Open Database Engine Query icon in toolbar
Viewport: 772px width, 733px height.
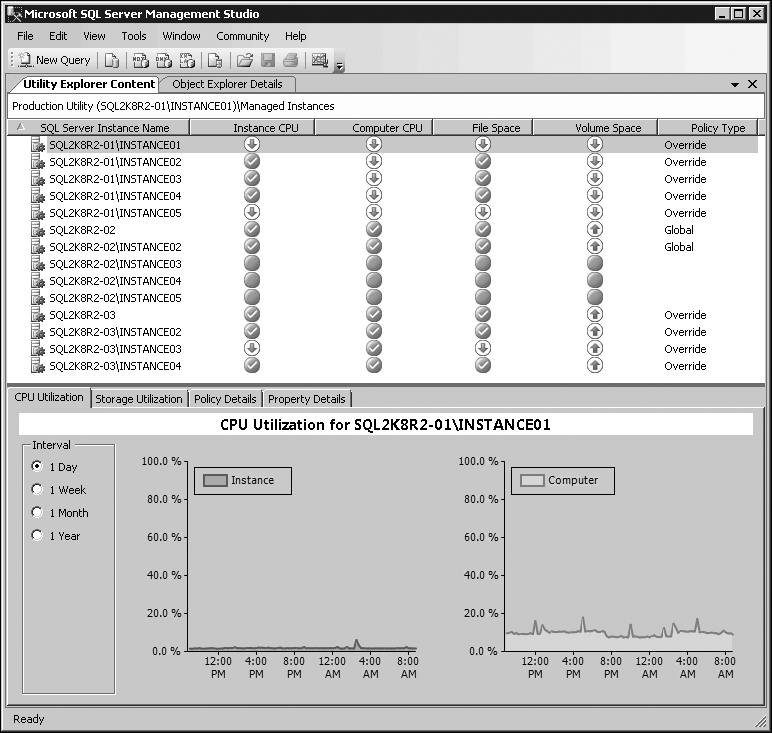(112, 61)
